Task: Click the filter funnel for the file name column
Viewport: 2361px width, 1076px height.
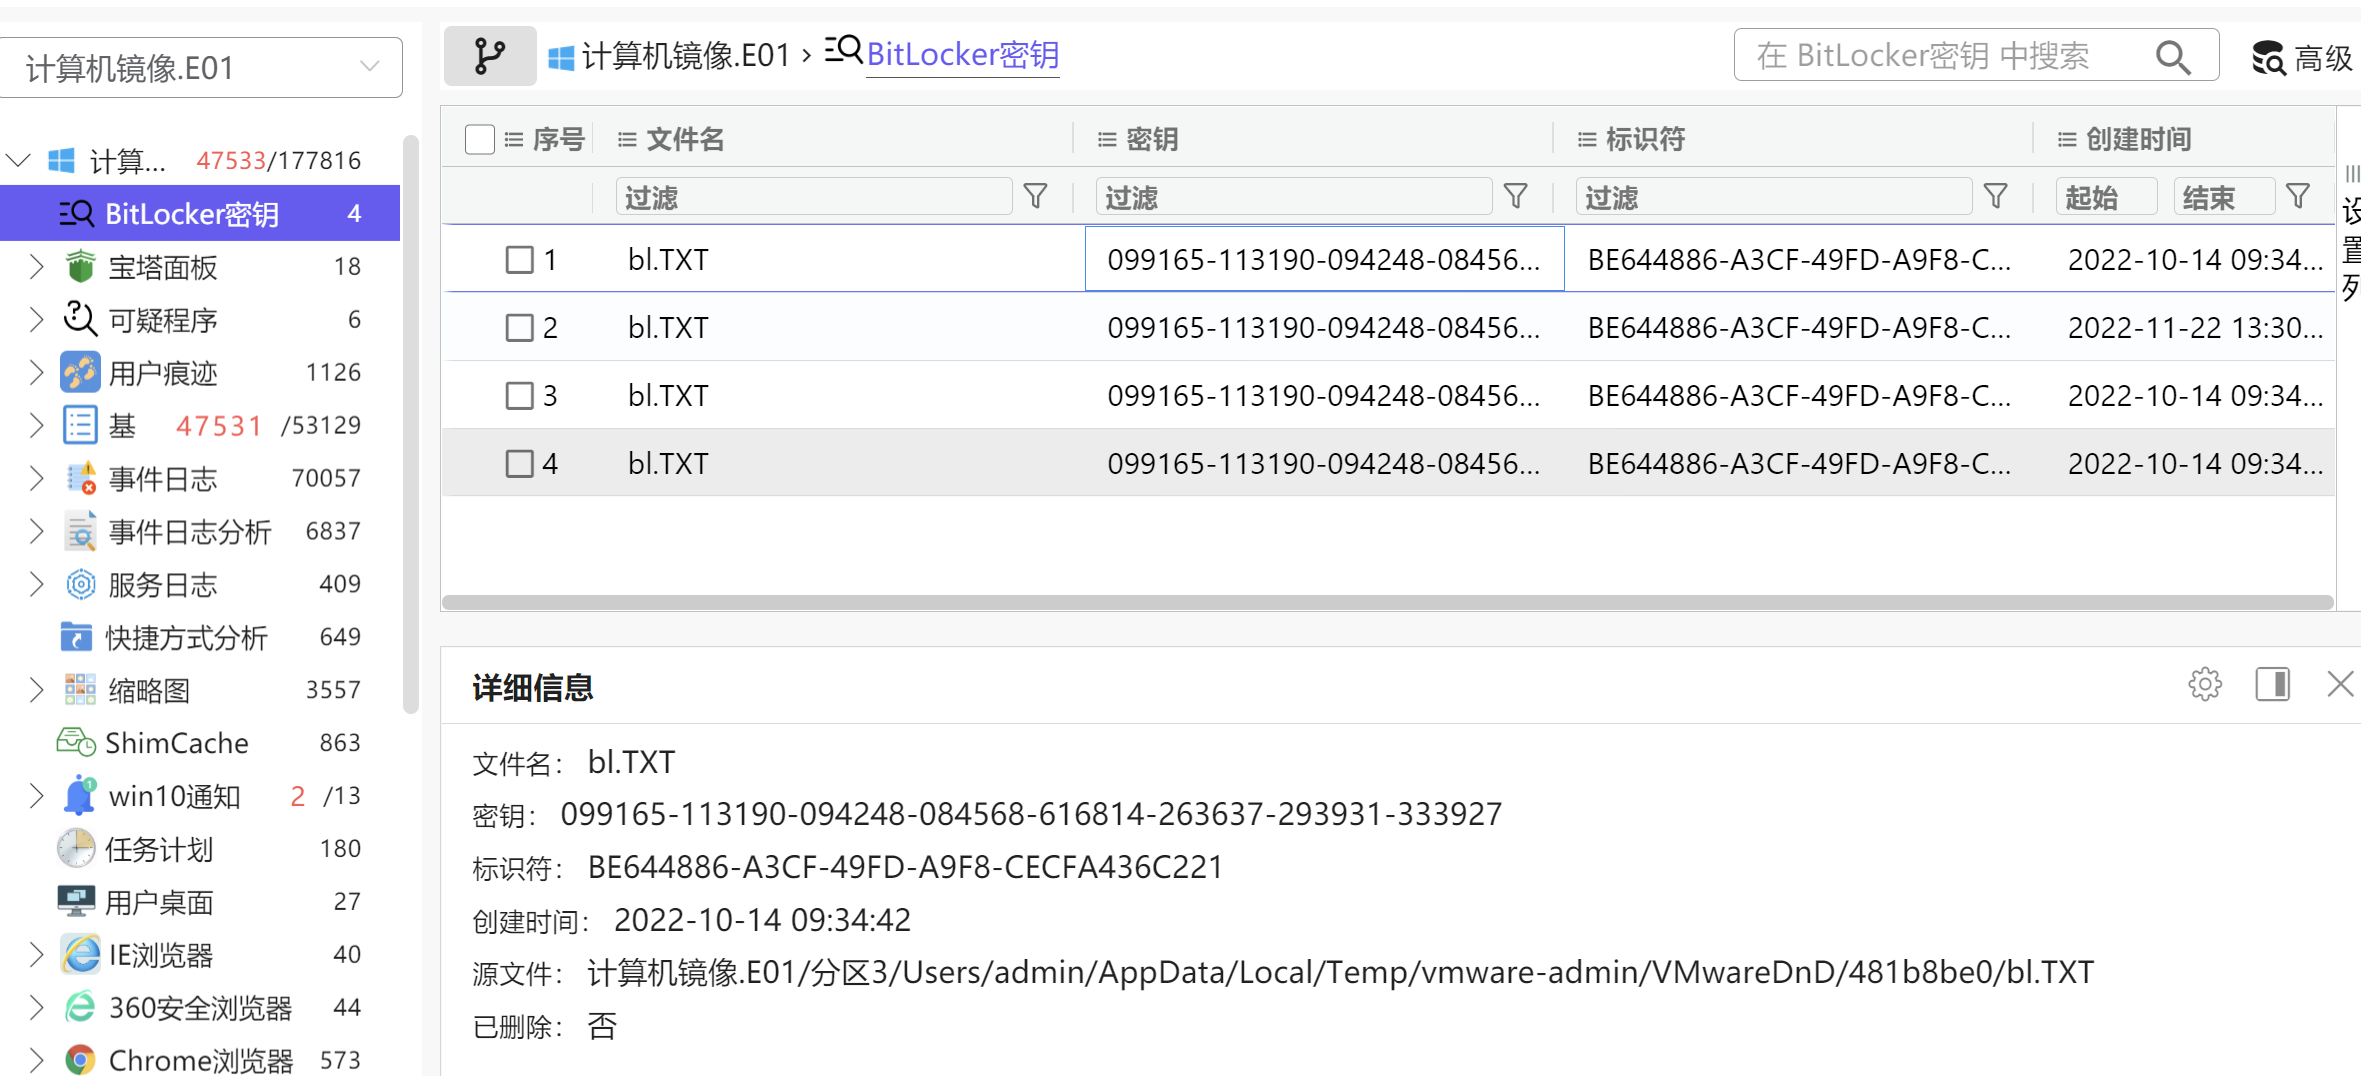Action: tap(1036, 197)
